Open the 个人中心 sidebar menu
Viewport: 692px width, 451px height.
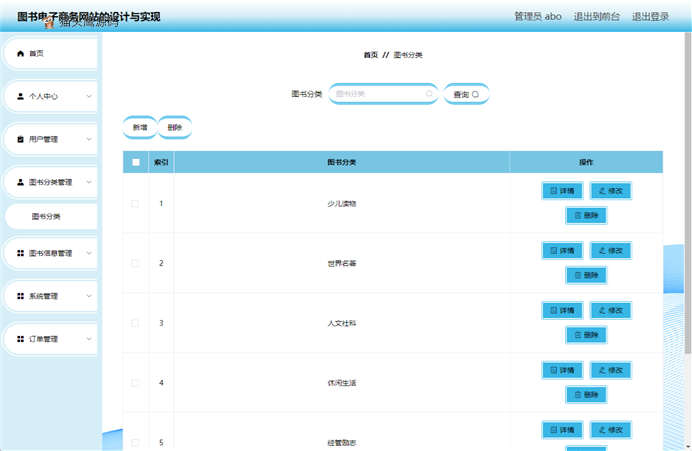click(x=51, y=96)
